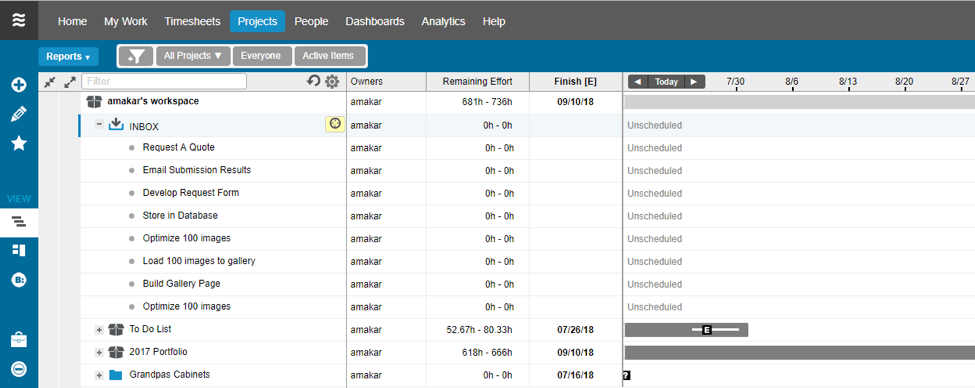This screenshot has height=388, width=975.
Task: Click the 7/30 date marker on timeline
Action: (x=736, y=81)
